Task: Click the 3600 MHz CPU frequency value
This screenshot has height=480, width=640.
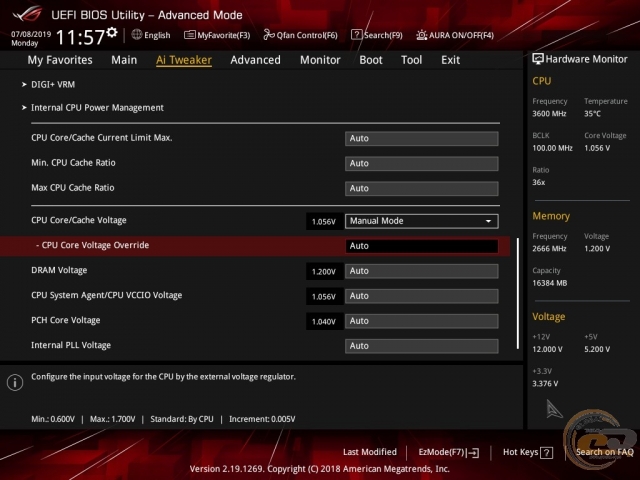Action: pos(549,114)
